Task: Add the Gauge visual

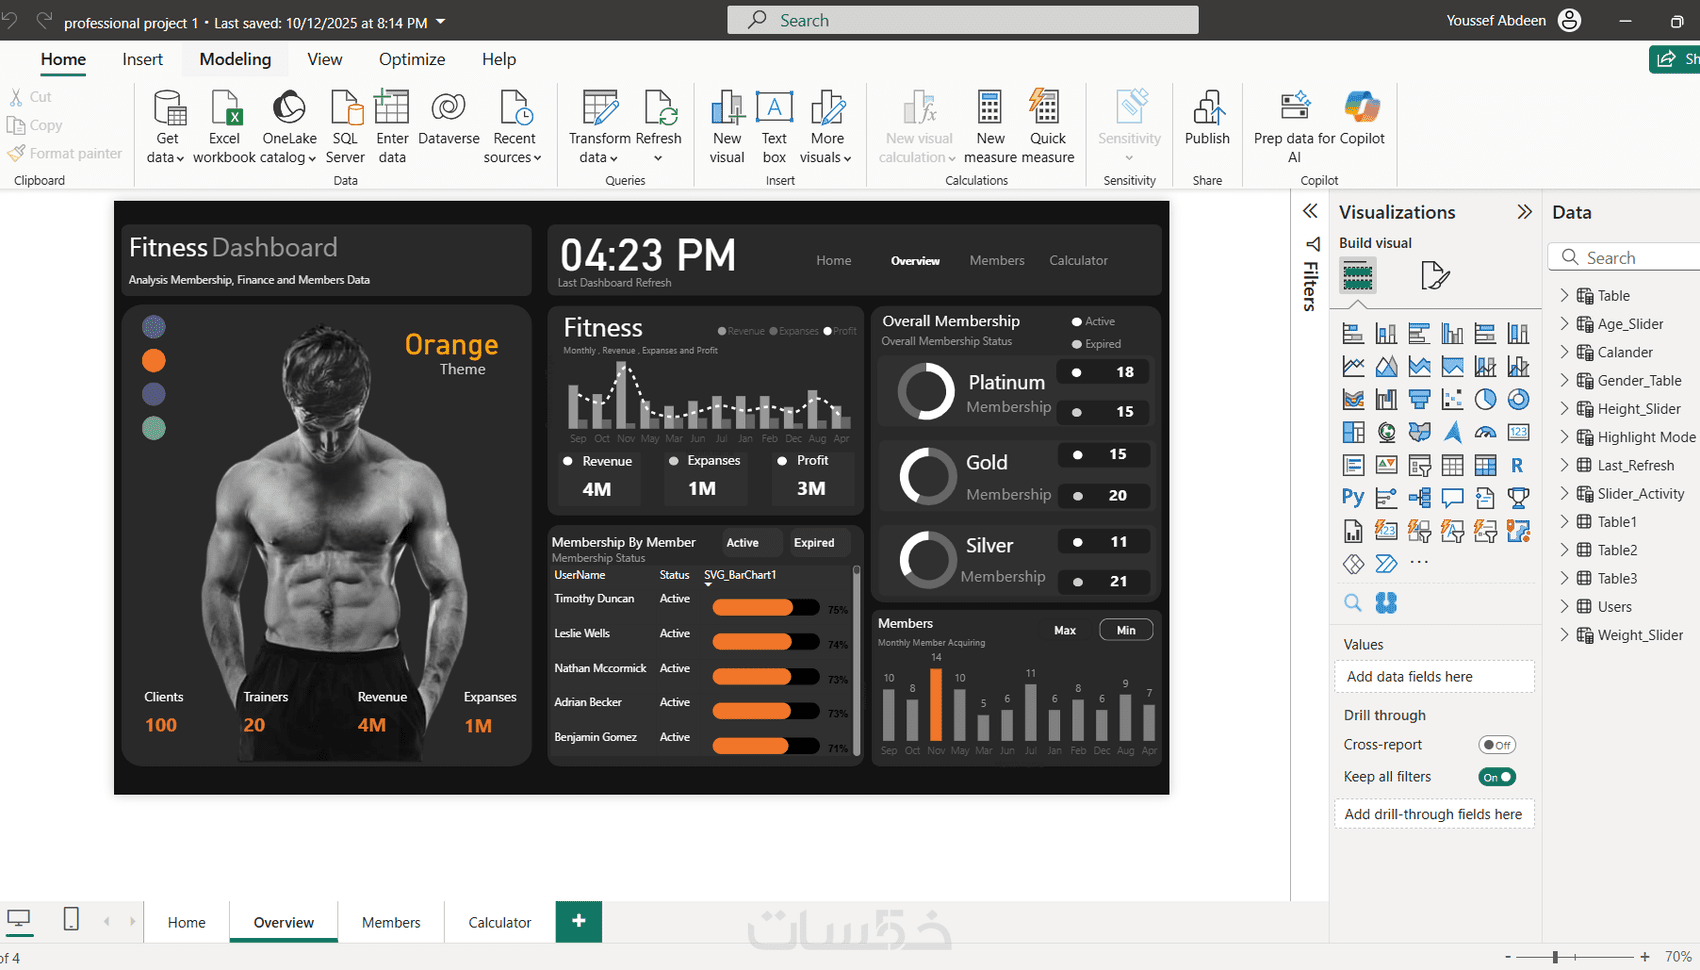Action: [x=1485, y=432]
